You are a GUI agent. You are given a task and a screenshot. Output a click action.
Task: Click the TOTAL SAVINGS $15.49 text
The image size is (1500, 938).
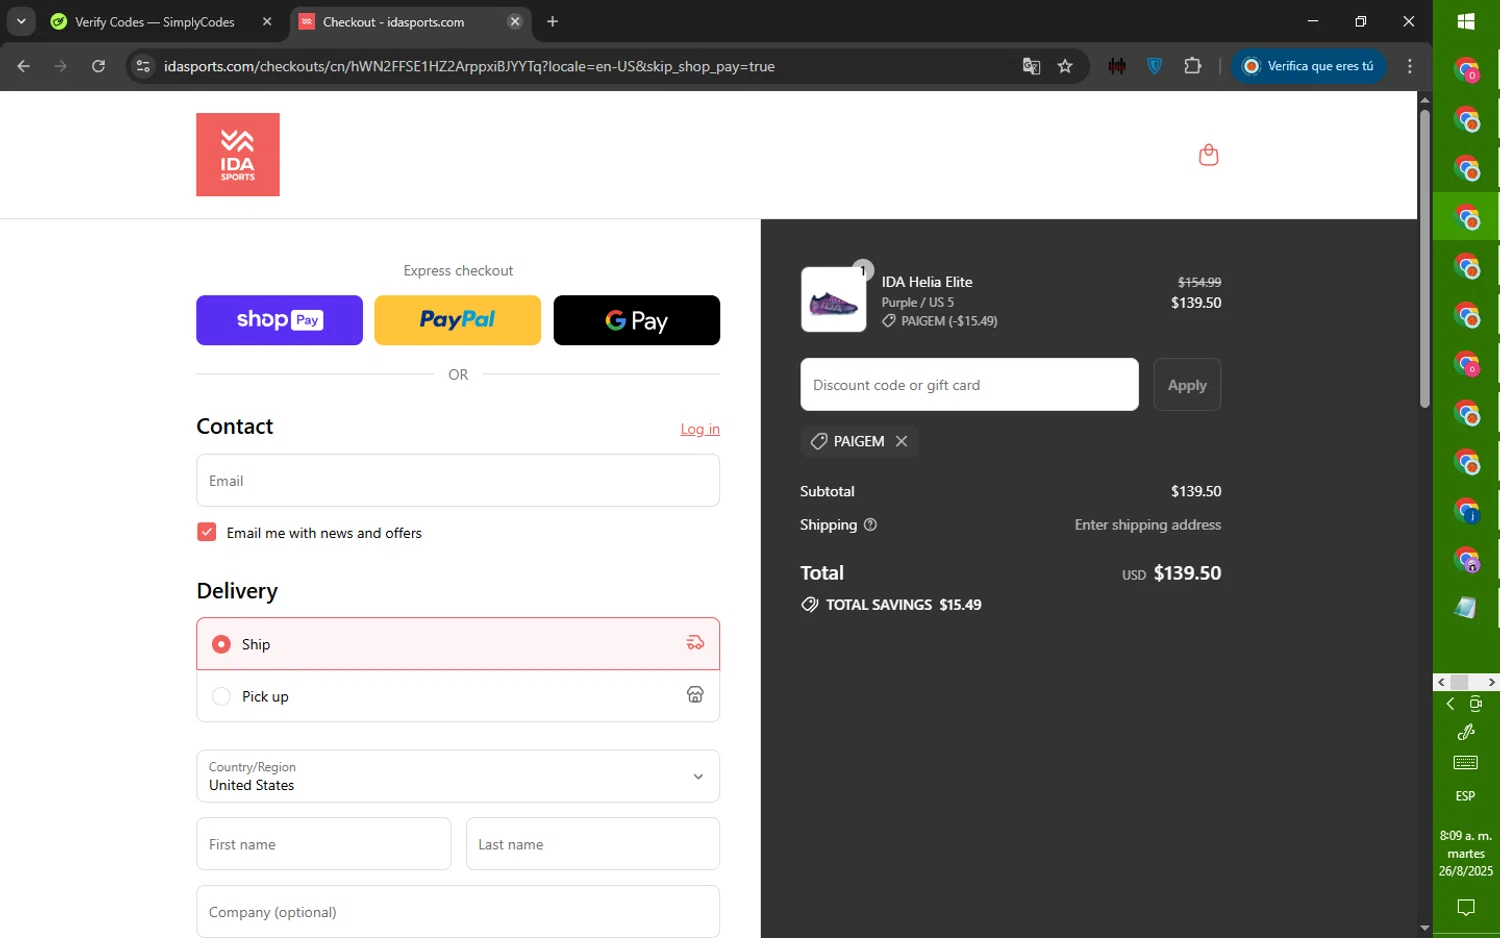(903, 605)
